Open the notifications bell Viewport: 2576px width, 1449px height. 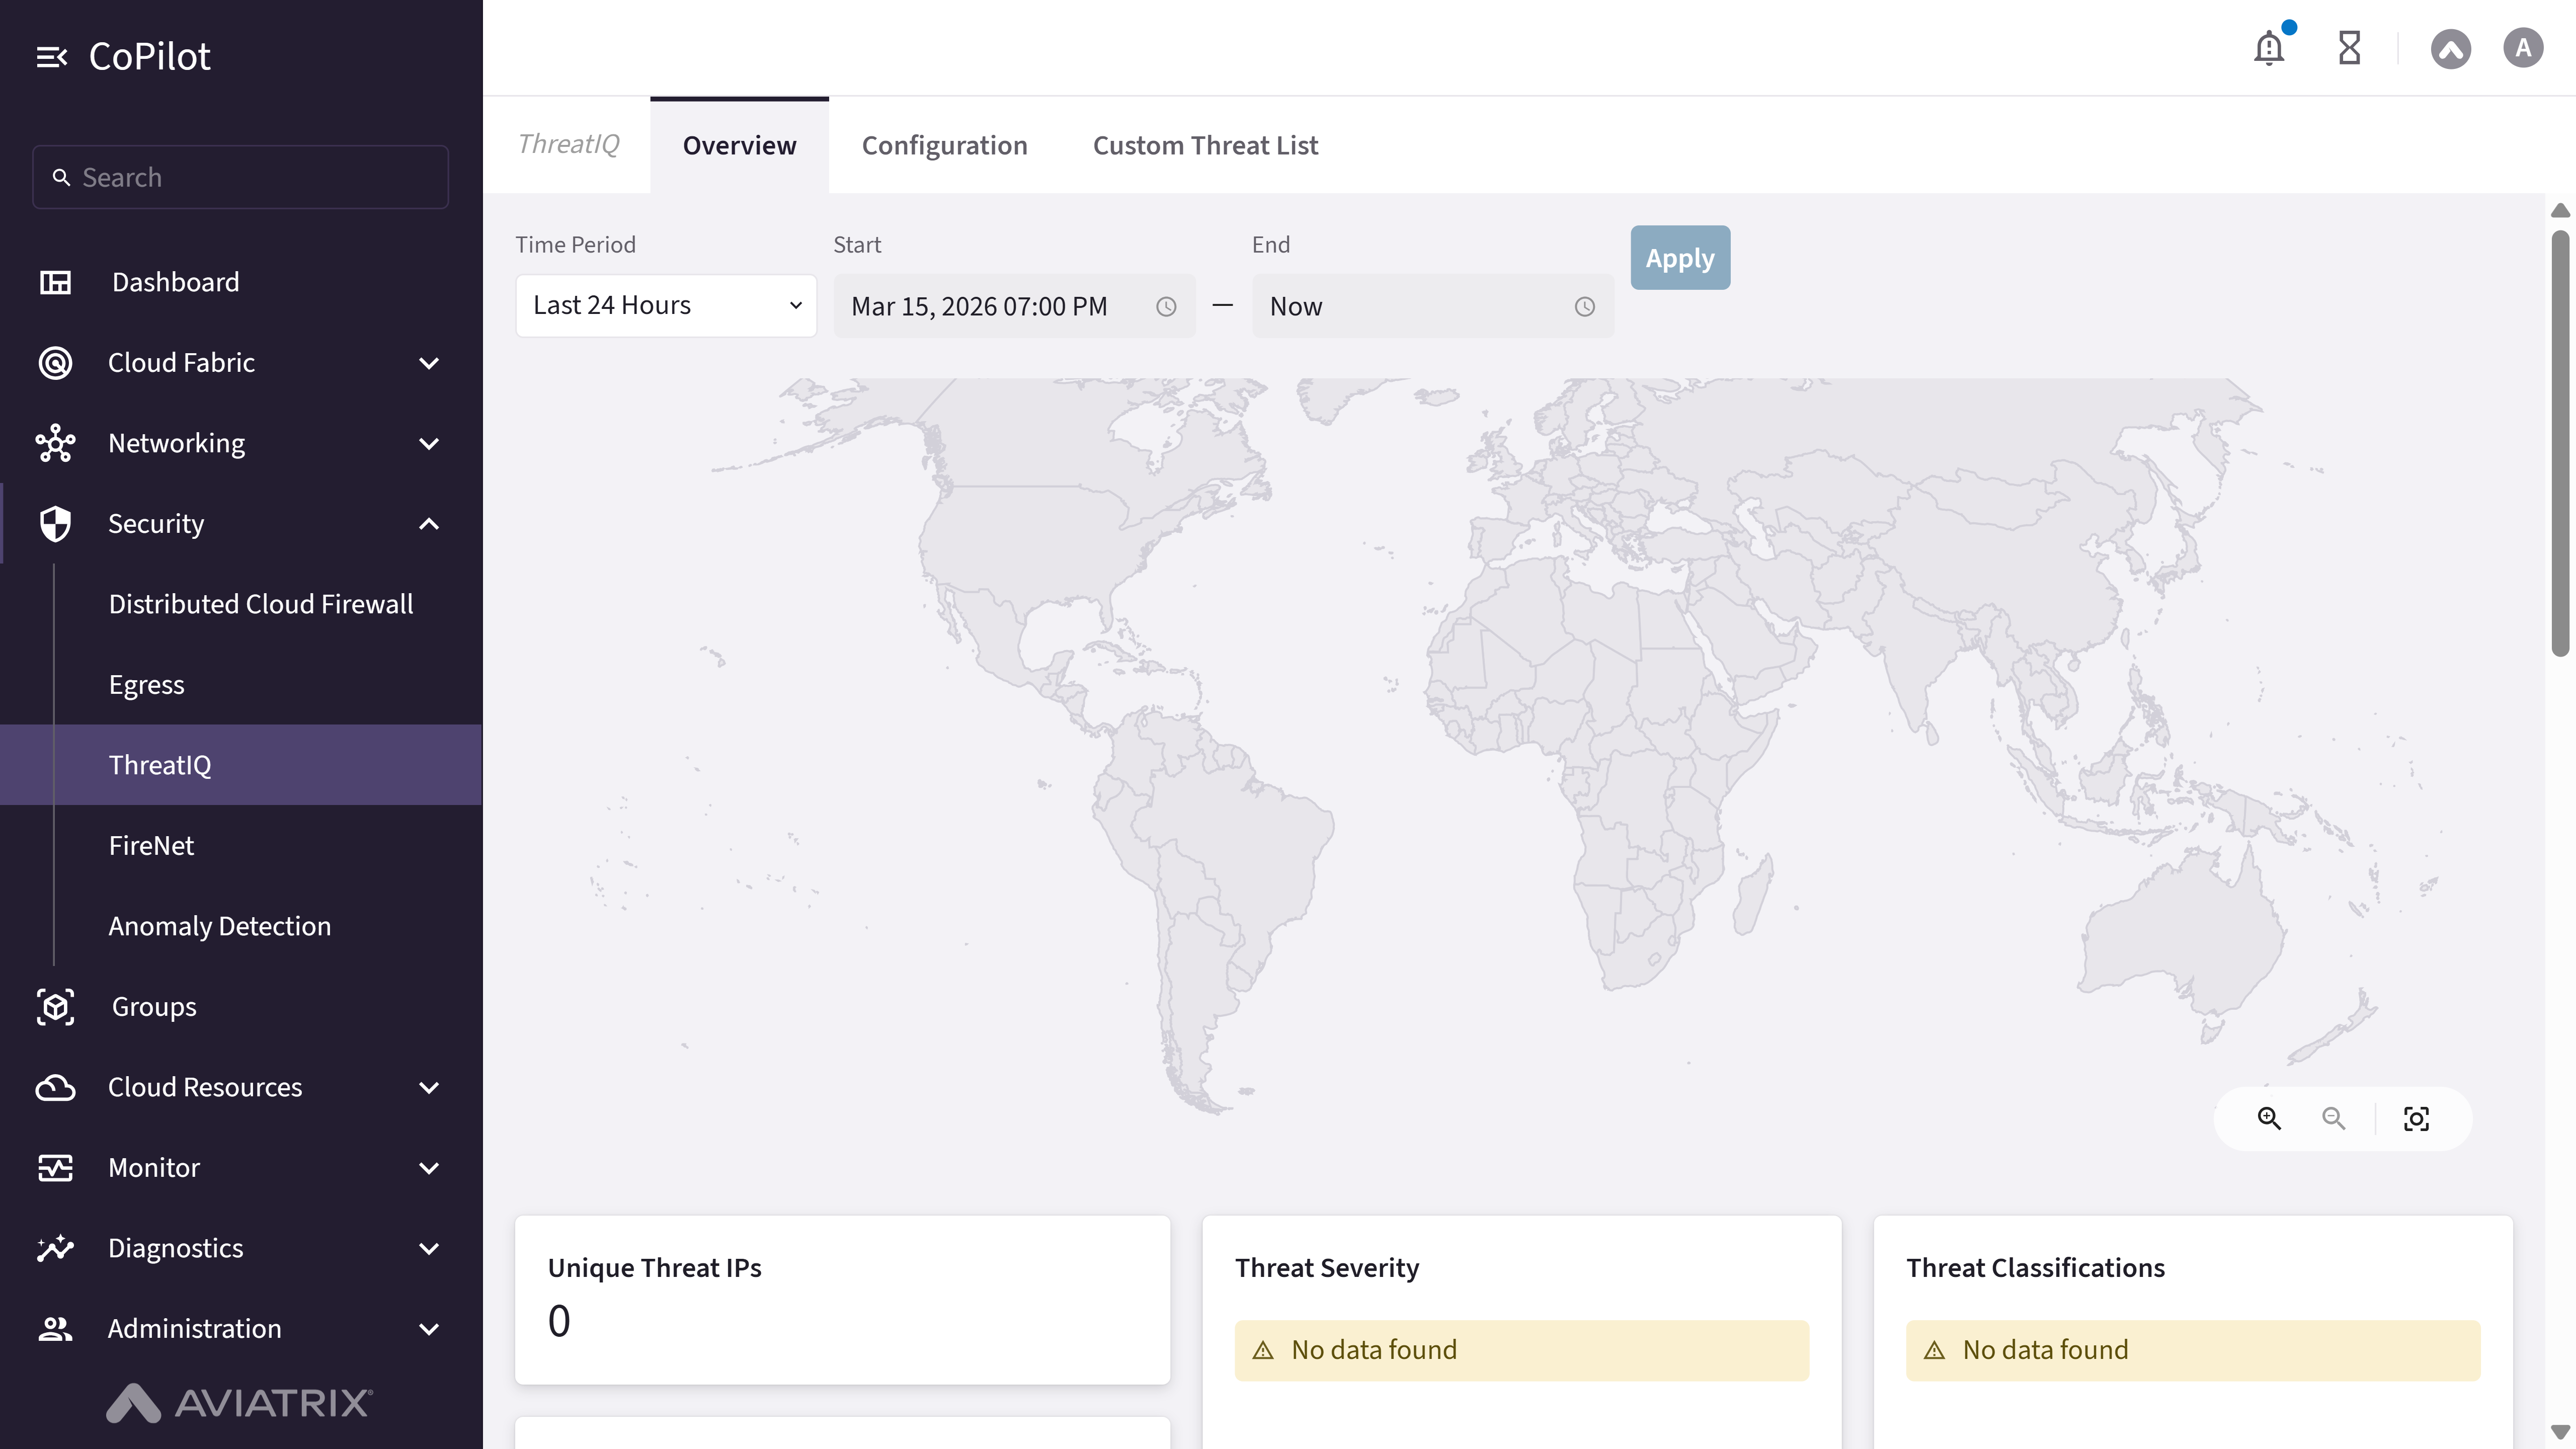pos(2269,48)
